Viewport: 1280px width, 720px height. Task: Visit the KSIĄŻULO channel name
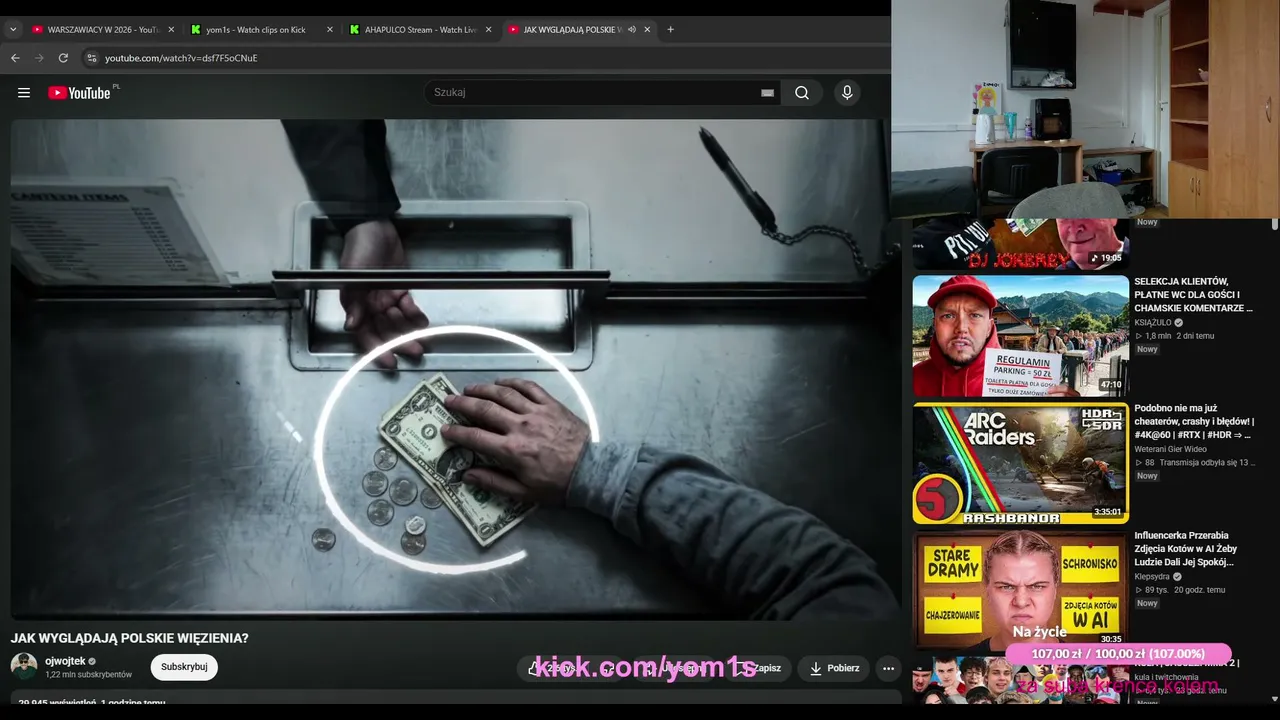[1153, 323]
